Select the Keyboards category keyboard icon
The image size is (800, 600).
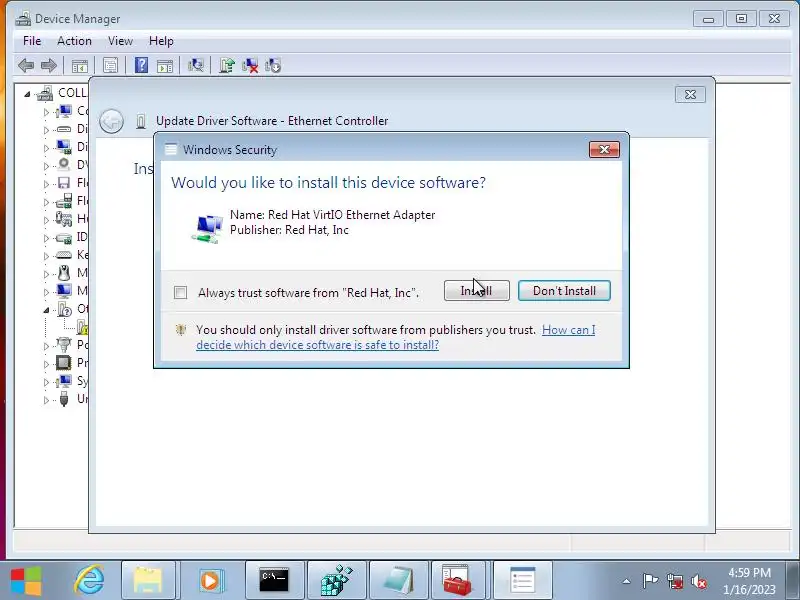64,255
